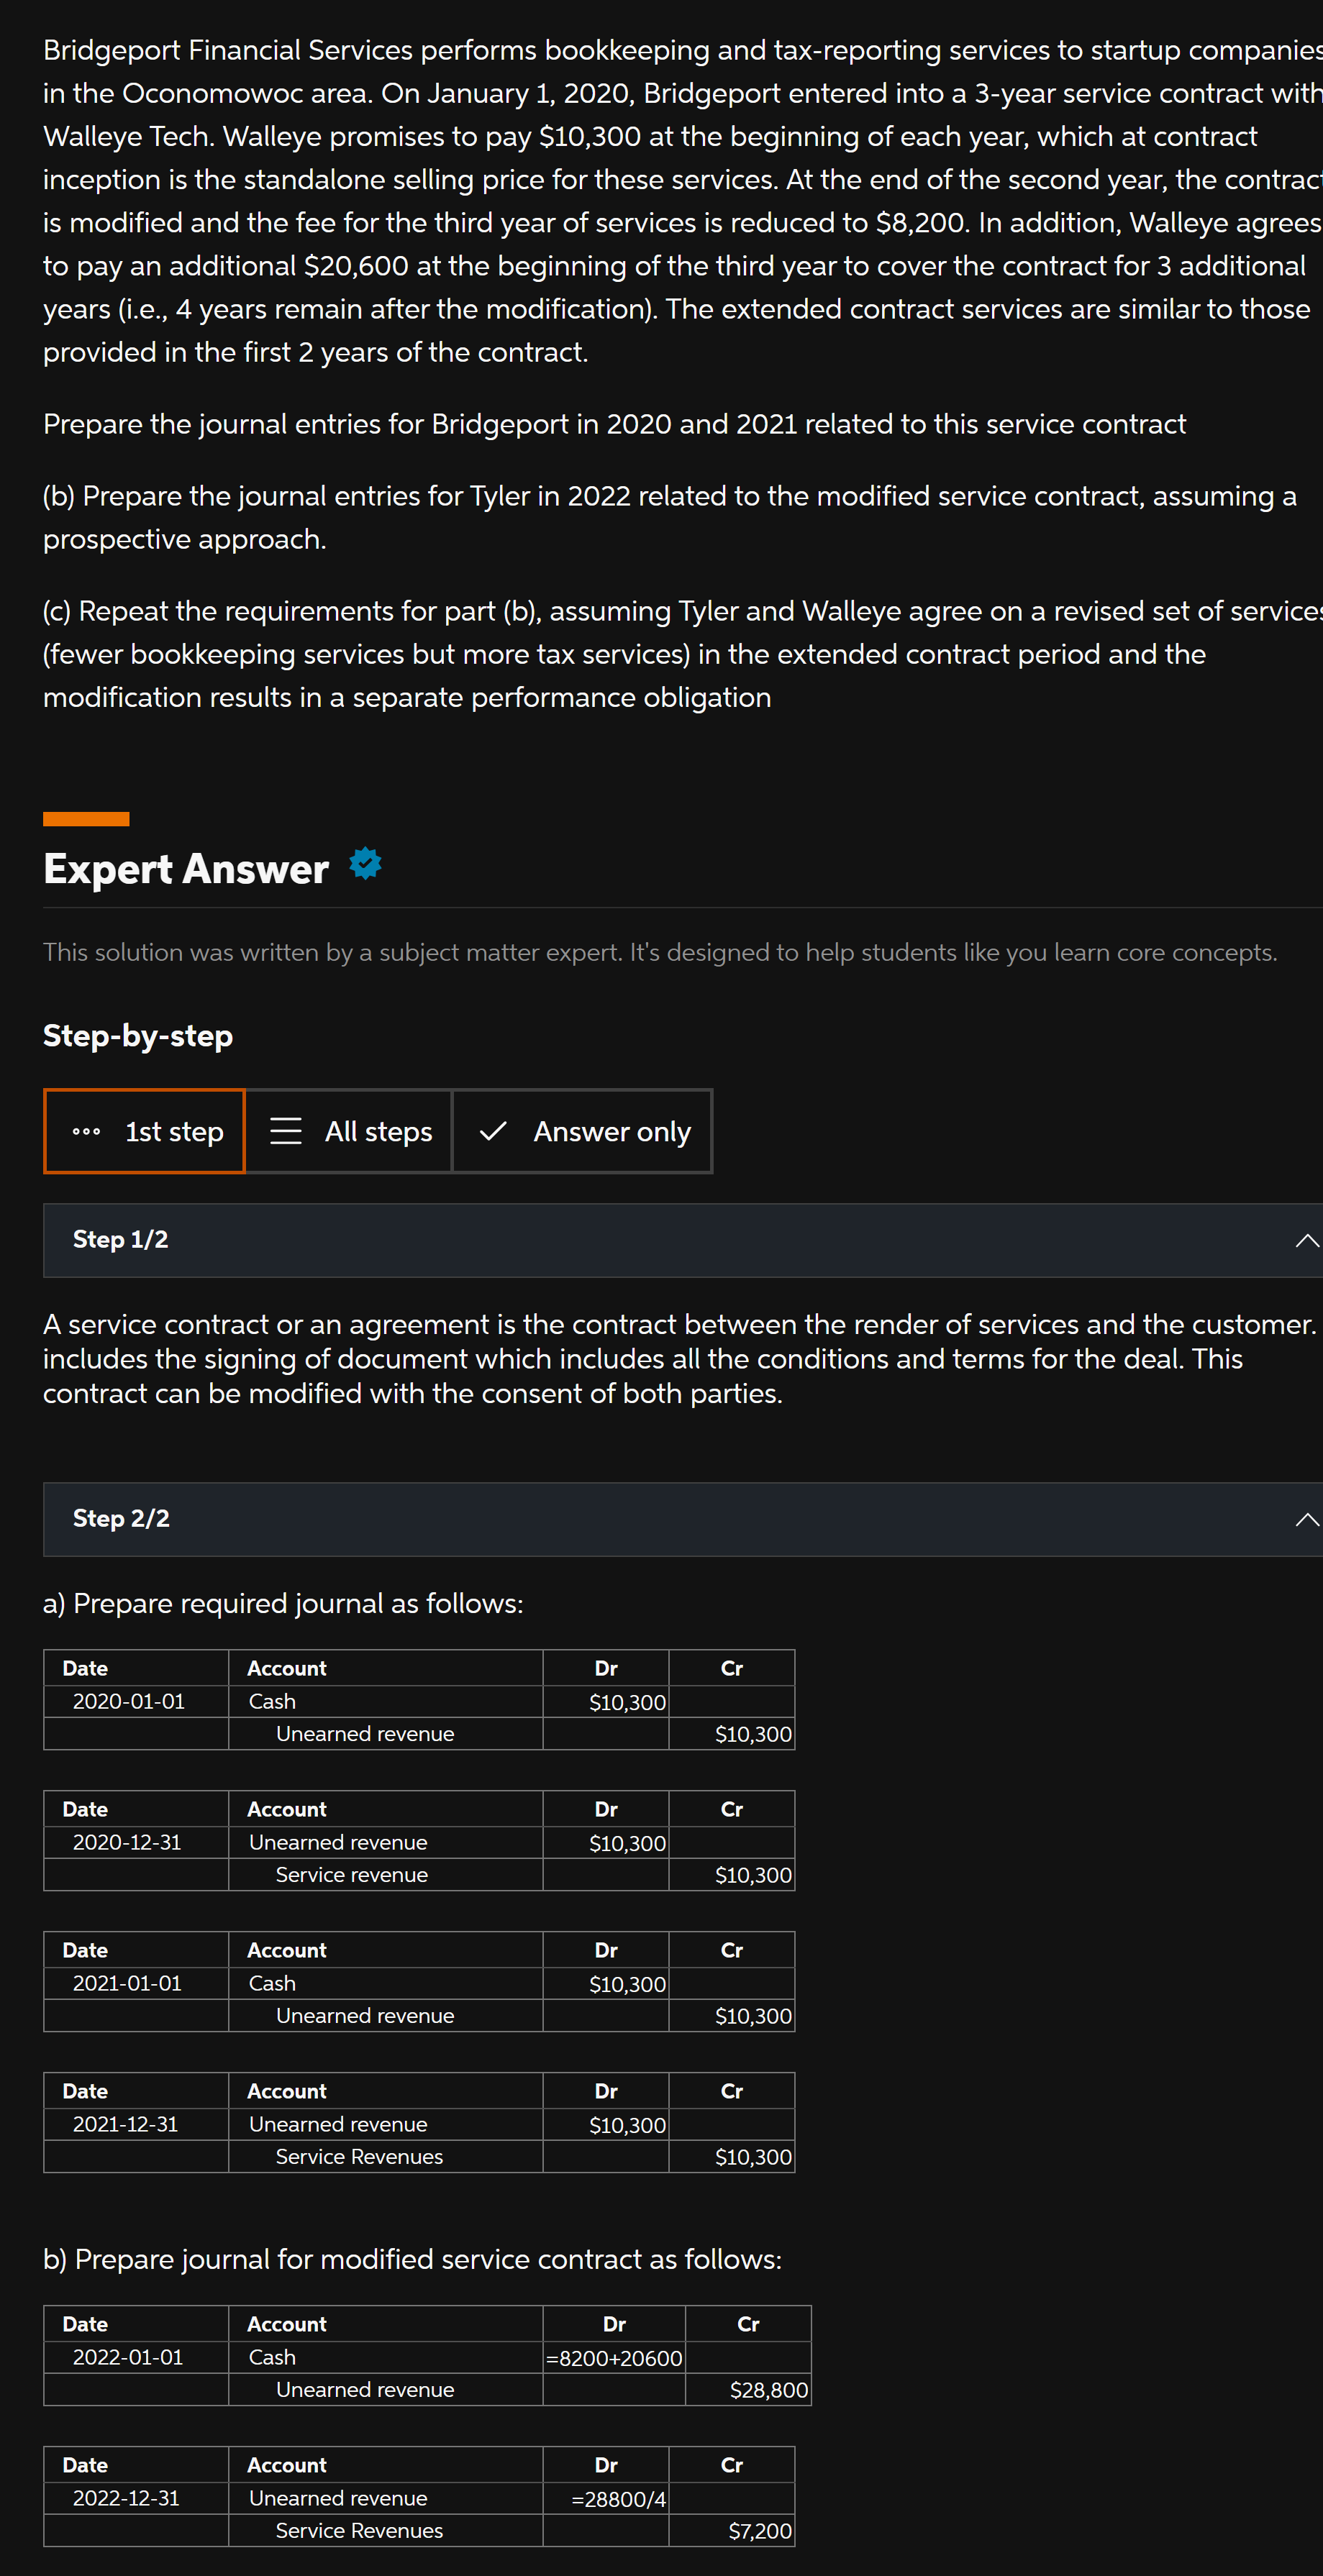Image resolution: width=1323 pixels, height=2576 pixels.
Task: Click the checkmark icon beside Answer only
Action: [x=492, y=1131]
